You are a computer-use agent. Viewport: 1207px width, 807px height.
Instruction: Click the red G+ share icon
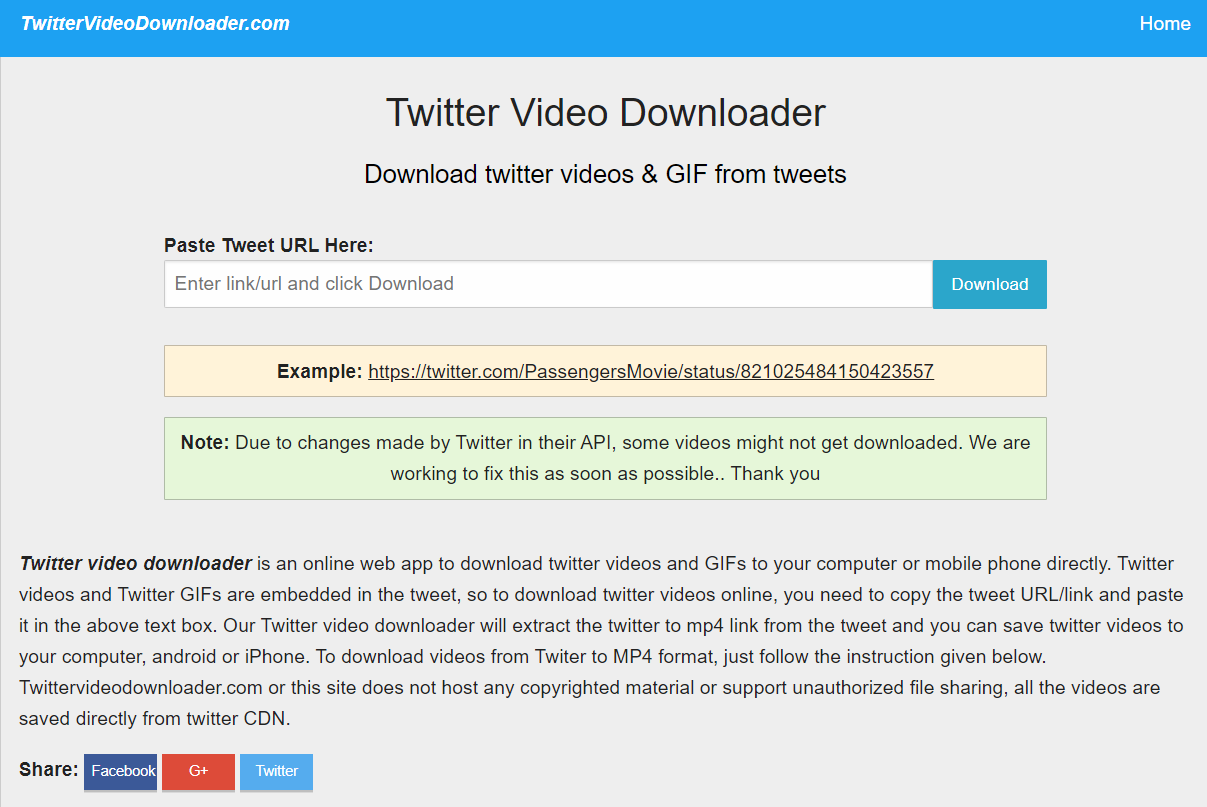click(198, 771)
